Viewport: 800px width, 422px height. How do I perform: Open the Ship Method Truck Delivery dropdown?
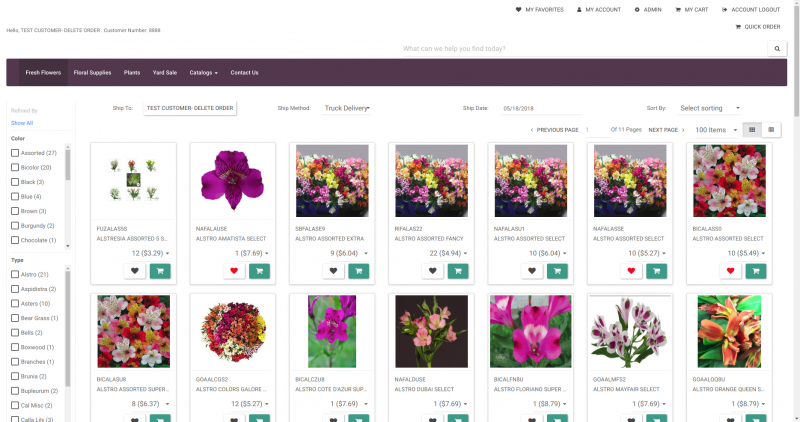pos(347,108)
